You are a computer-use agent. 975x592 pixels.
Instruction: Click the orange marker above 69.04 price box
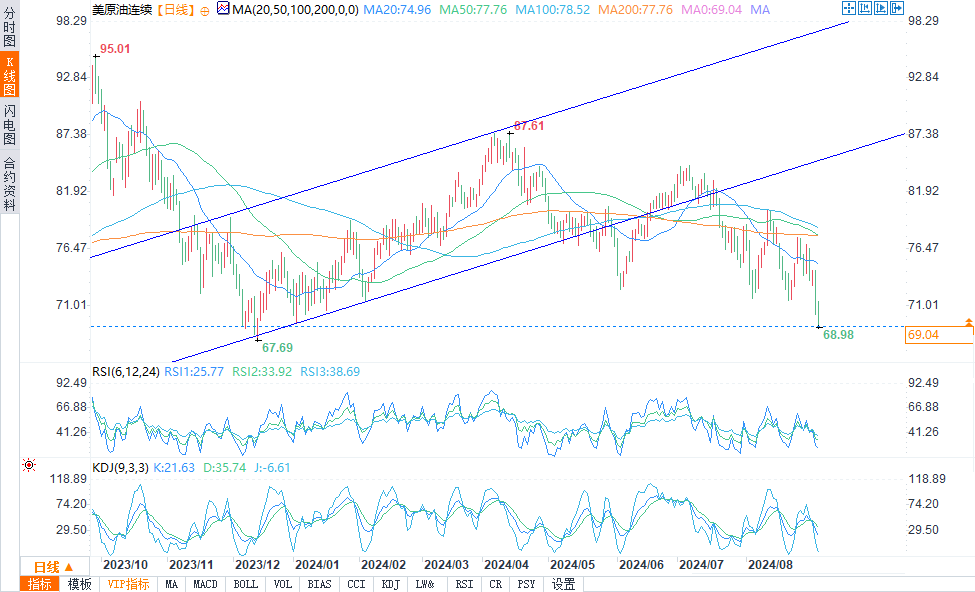click(x=969, y=321)
